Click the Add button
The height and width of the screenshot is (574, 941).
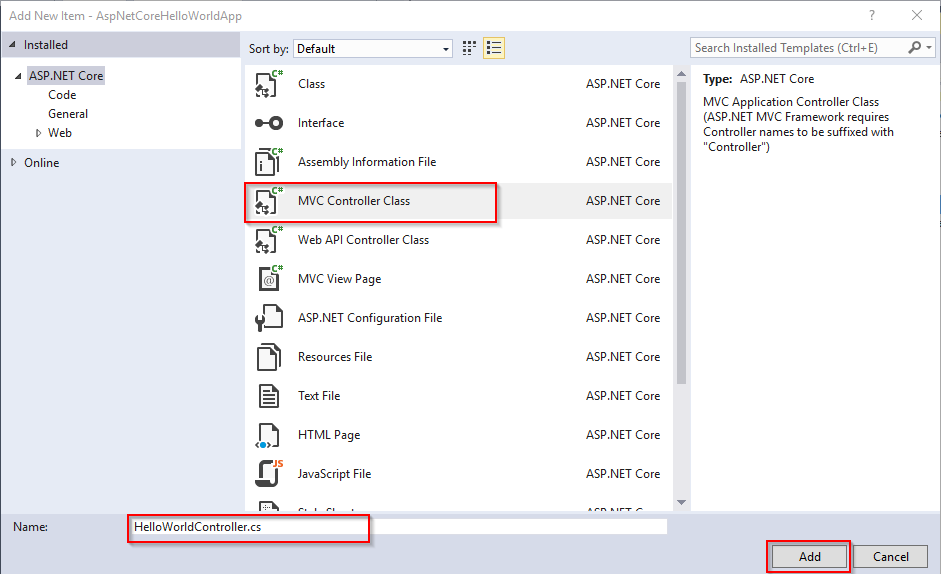[x=809, y=557]
